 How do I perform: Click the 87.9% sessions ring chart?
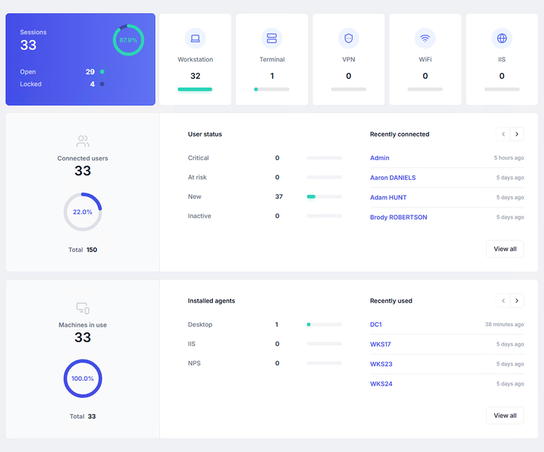pyautogui.click(x=128, y=40)
